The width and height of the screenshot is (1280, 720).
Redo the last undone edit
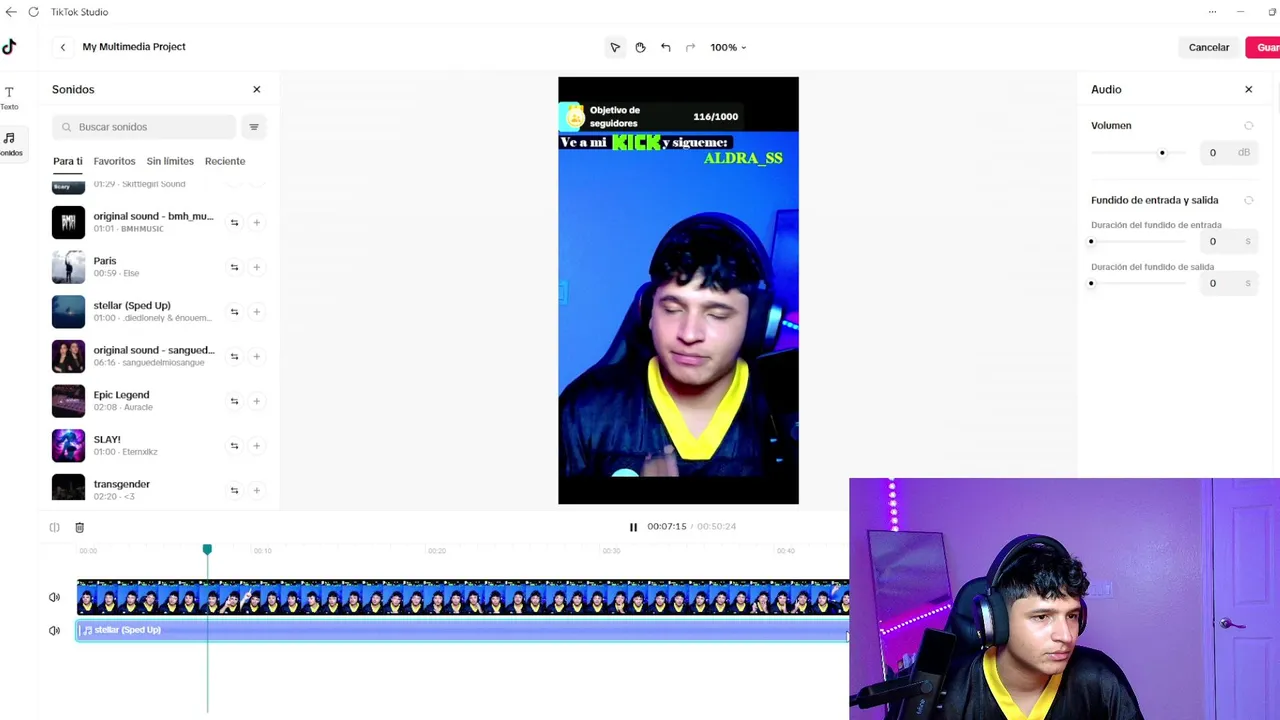(690, 47)
